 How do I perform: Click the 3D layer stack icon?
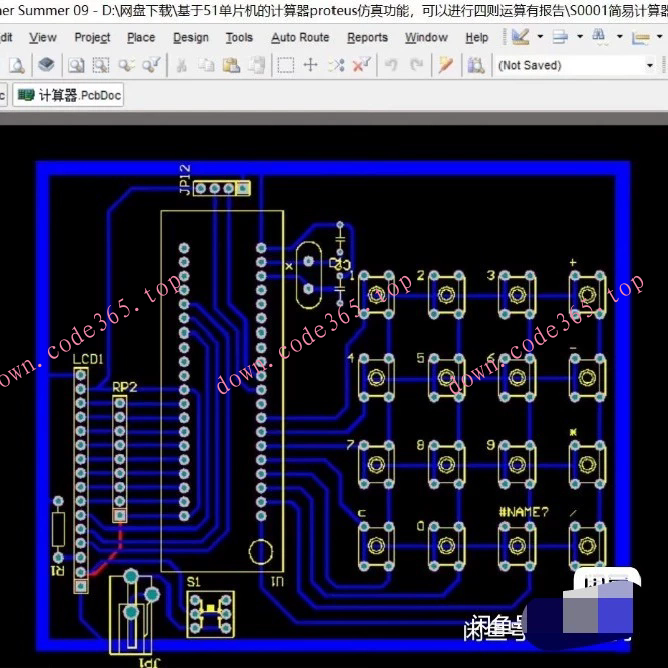tap(46, 65)
